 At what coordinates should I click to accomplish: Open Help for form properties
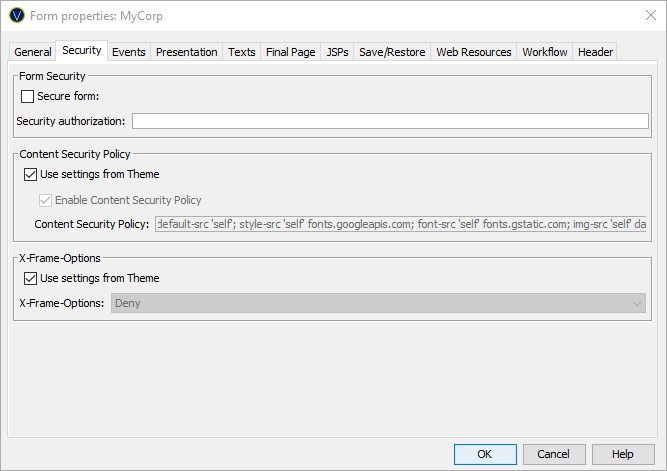[622, 454]
